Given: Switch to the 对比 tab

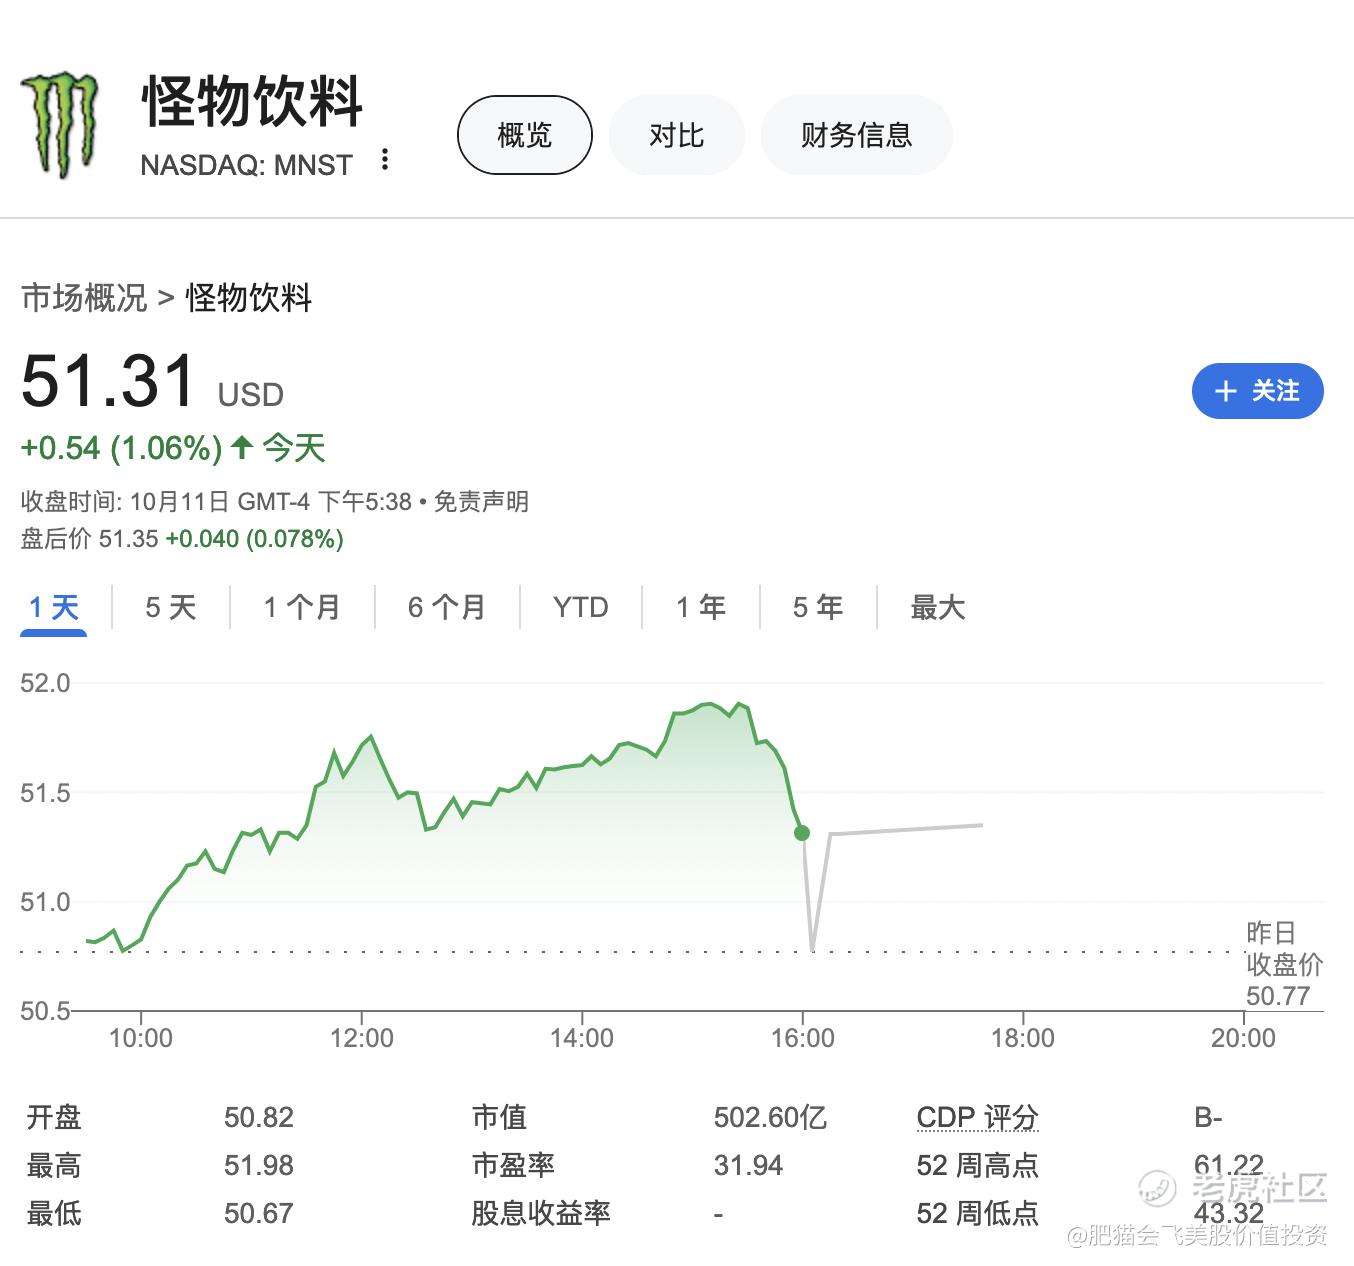Looking at the screenshot, I should tap(677, 135).
